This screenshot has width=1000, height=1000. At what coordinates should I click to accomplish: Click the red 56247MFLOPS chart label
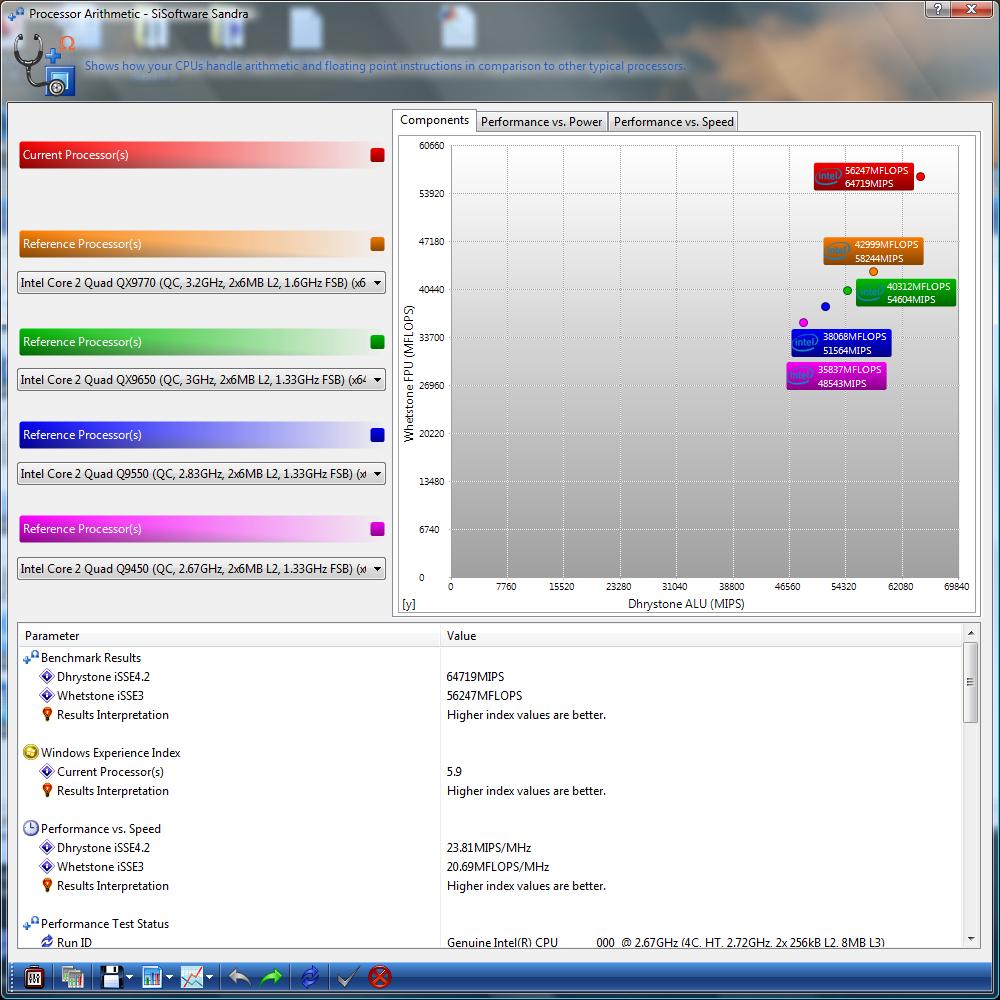click(864, 177)
